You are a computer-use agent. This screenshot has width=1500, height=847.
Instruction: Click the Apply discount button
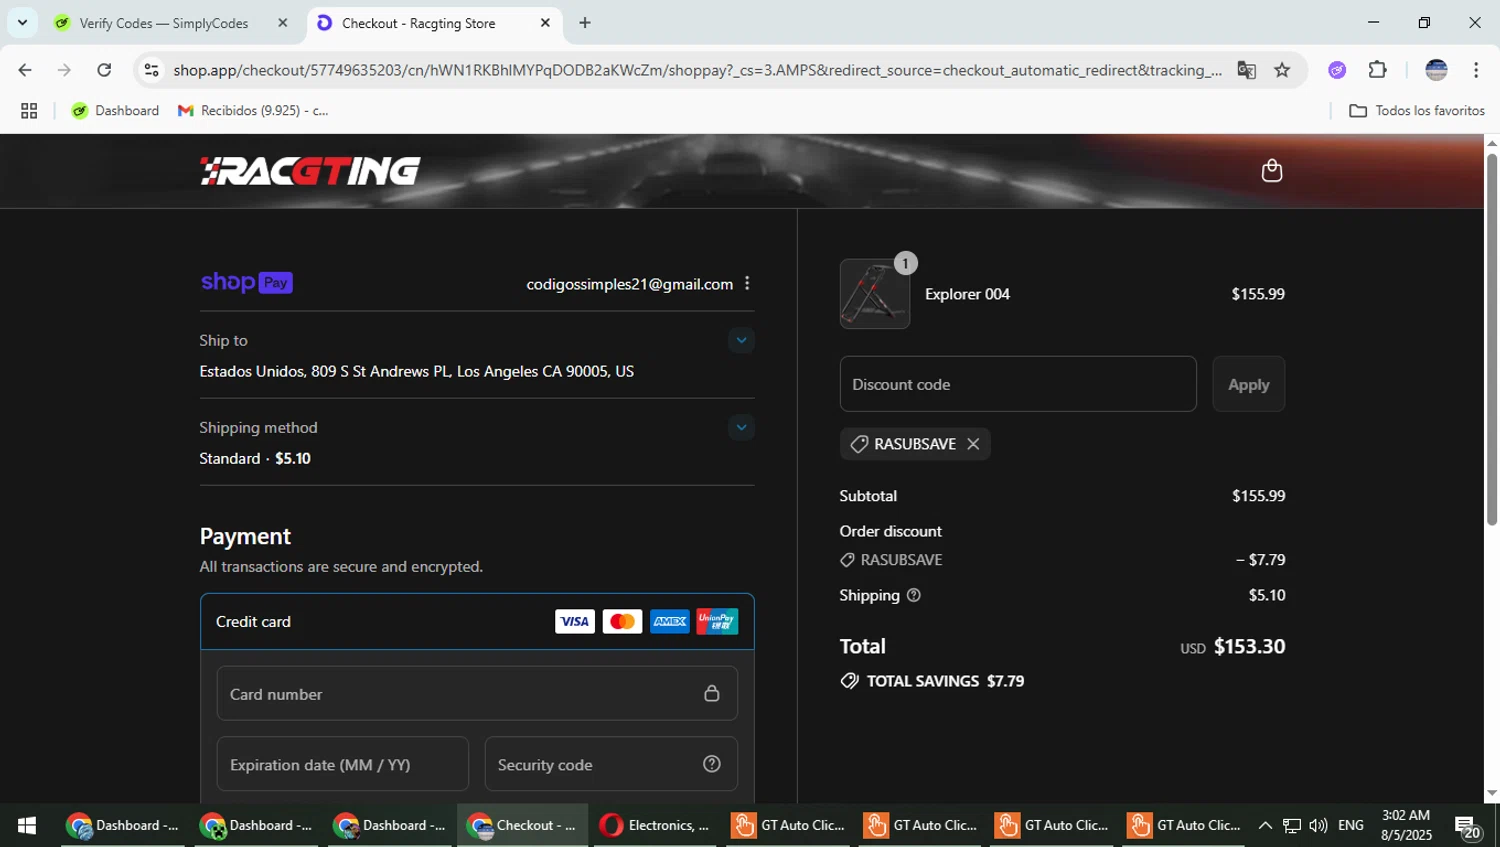(1248, 384)
